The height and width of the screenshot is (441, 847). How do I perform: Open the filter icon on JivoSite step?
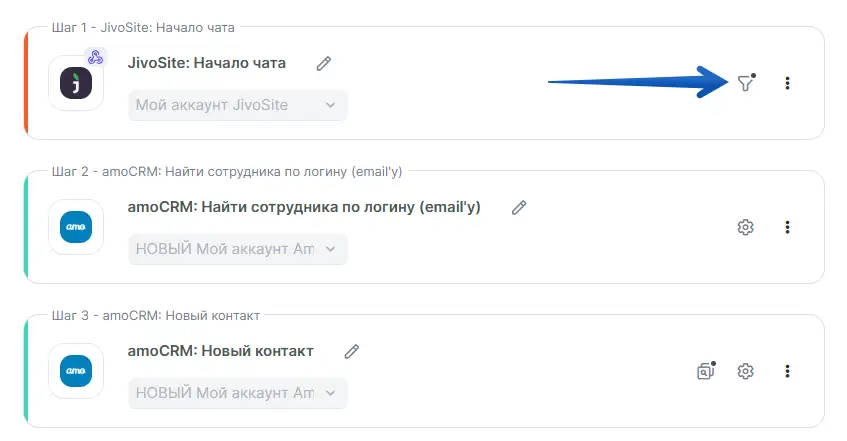point(745,84)
